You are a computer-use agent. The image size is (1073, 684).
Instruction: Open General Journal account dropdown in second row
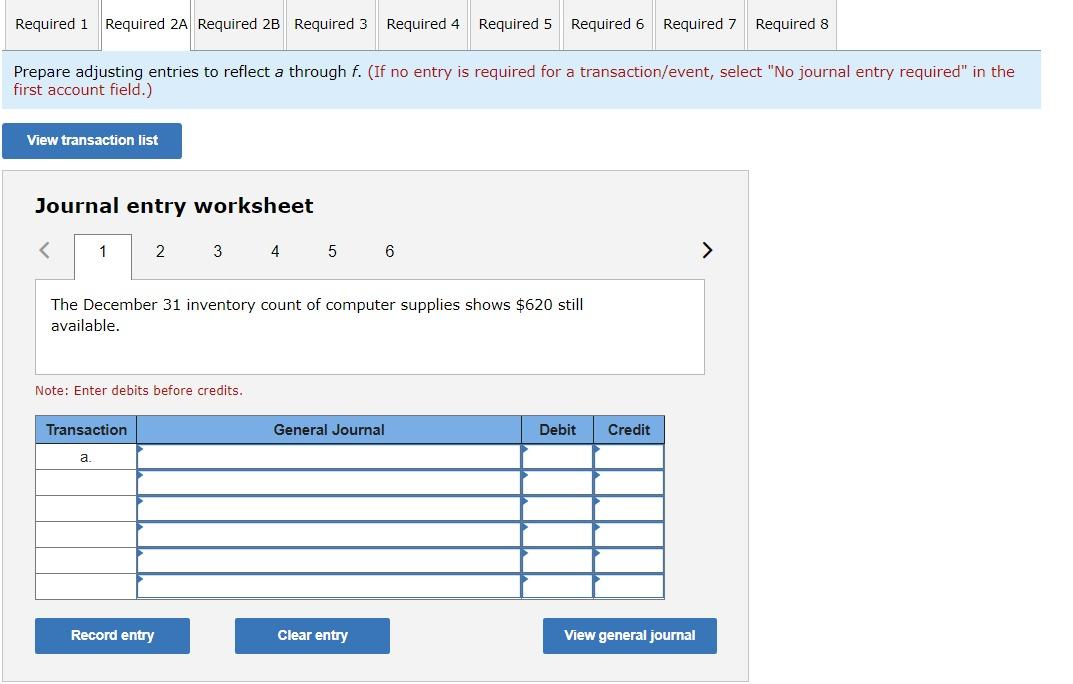tap(329, 483)
